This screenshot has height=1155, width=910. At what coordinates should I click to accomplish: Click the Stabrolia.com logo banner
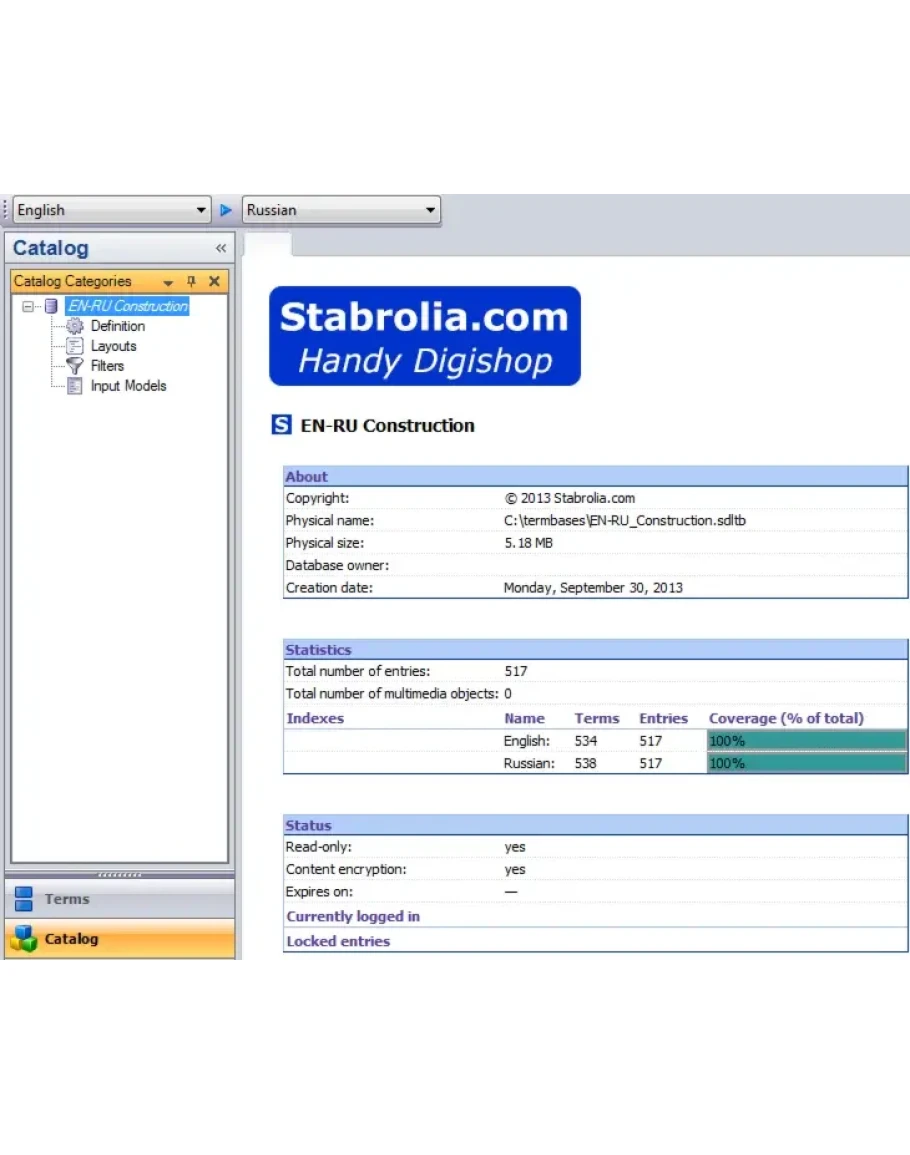[x=424, y=336]
